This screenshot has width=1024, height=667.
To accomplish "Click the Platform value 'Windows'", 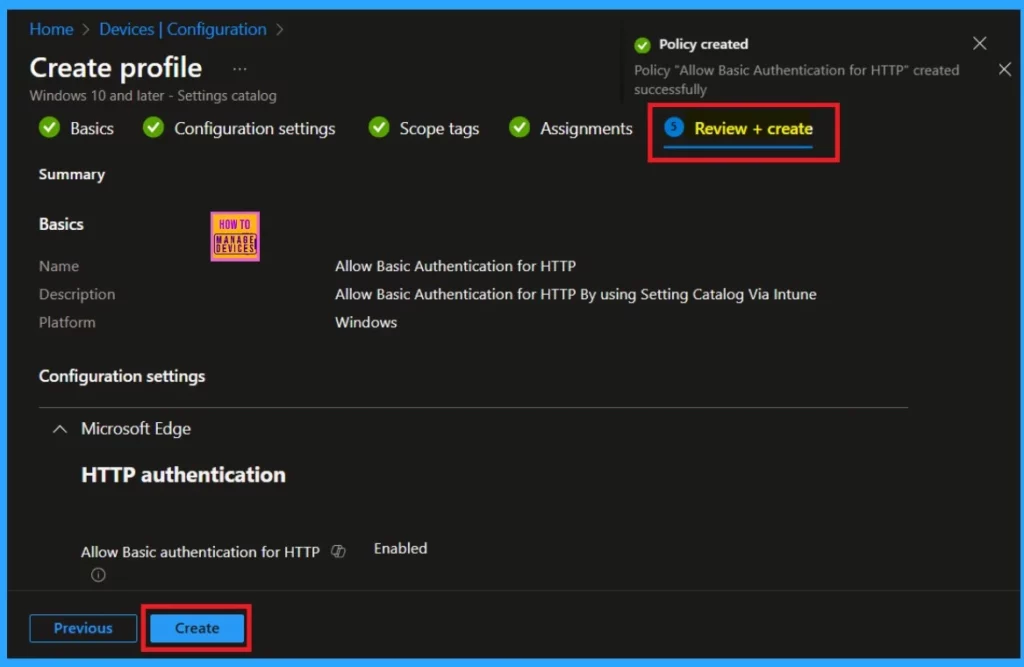I will (x=366, y=322).
